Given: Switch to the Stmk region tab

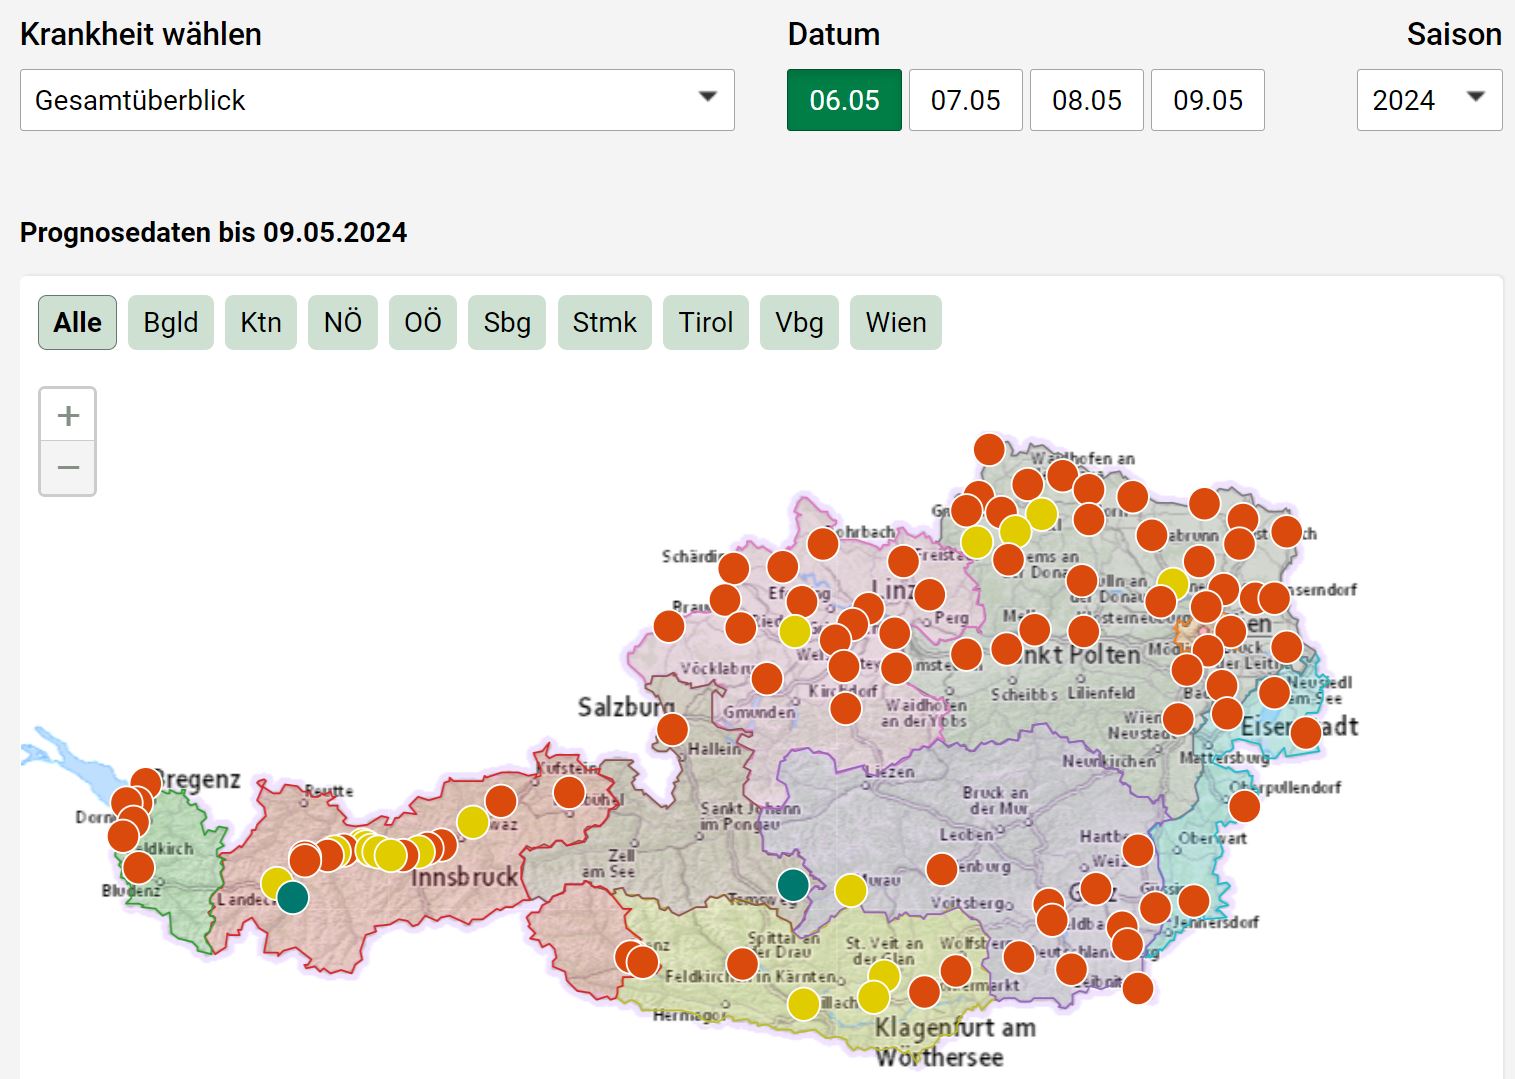Looking at the screenshot, I should pyautogui.click(x=604, y=322).
